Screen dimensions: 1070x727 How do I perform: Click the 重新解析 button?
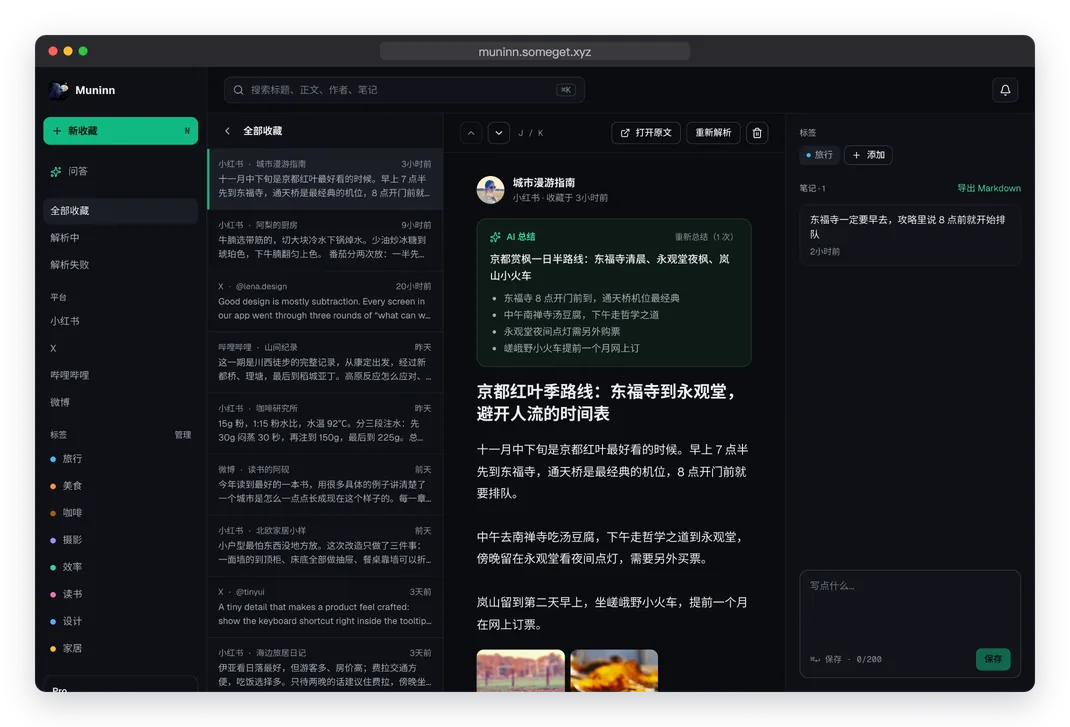712,133
